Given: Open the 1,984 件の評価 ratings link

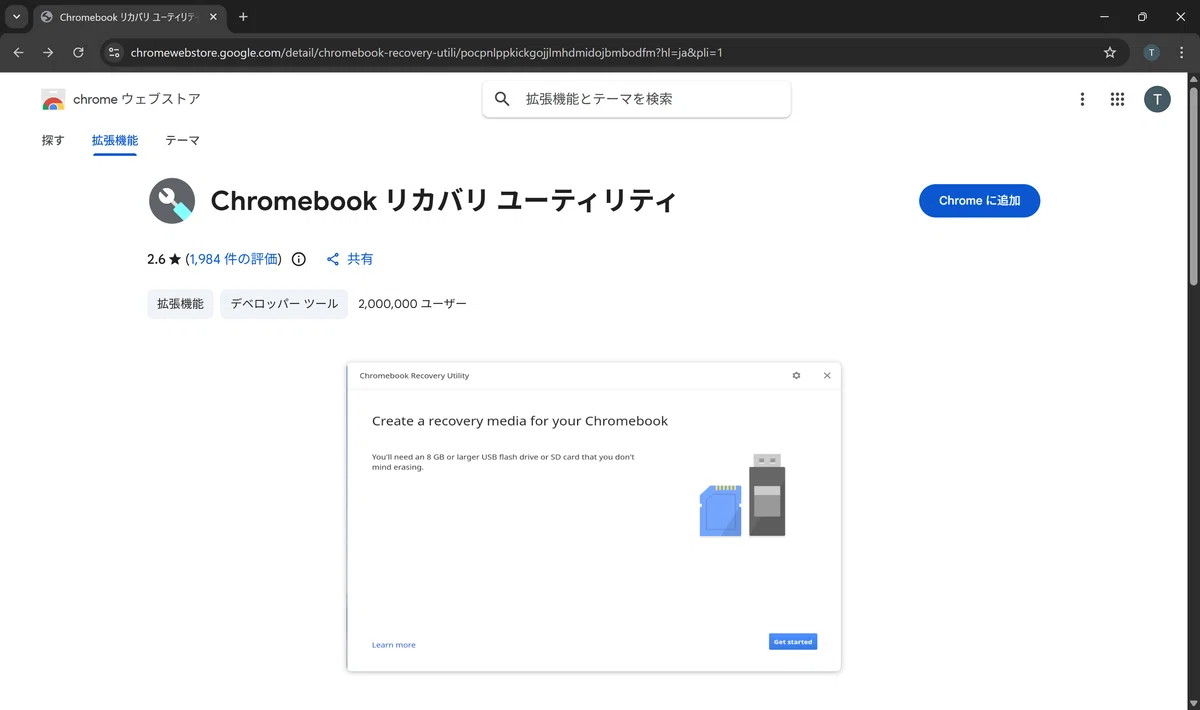Looking at the screenshot, I should (233, 259).
